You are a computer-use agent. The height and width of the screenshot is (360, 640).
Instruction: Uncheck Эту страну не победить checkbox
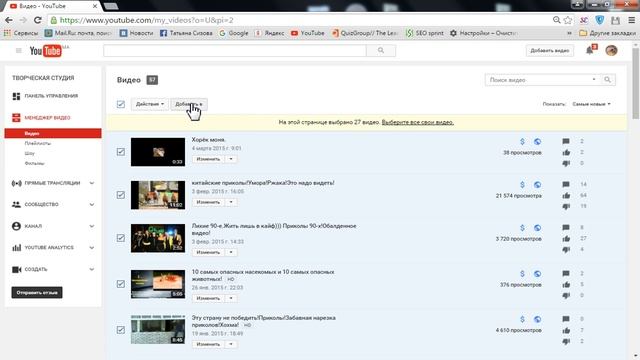121,329
